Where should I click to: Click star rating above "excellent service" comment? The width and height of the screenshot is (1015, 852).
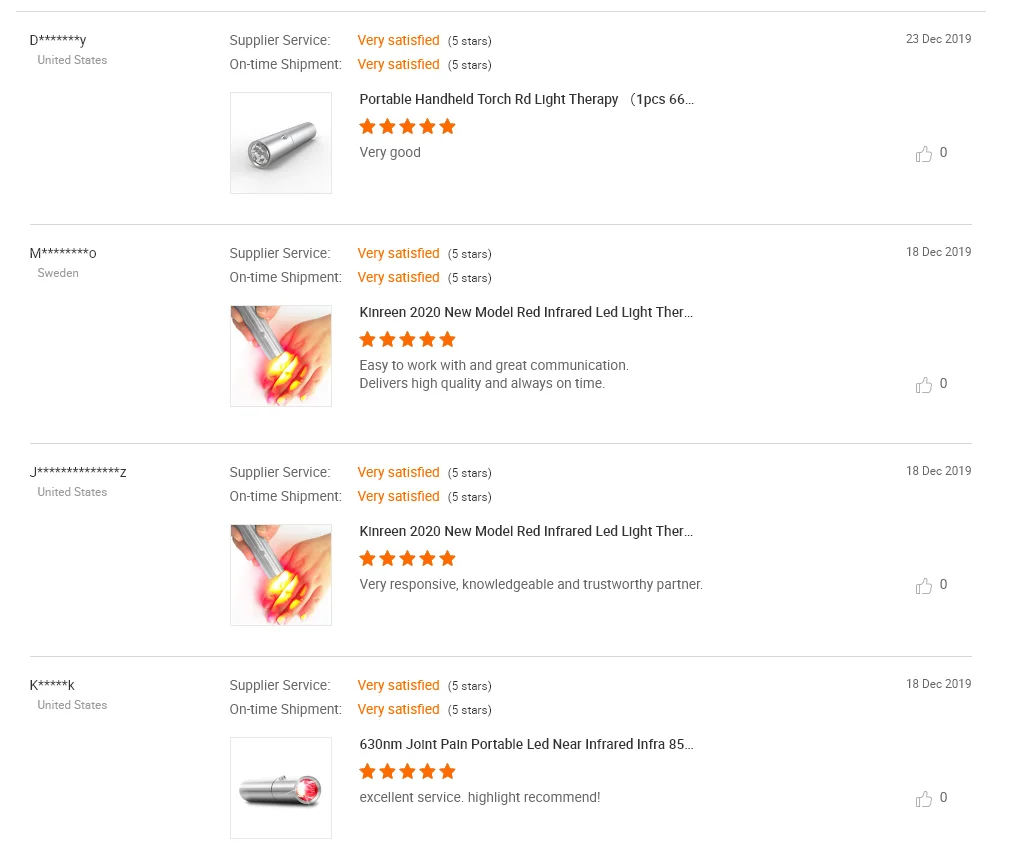(x=407, y=772)
